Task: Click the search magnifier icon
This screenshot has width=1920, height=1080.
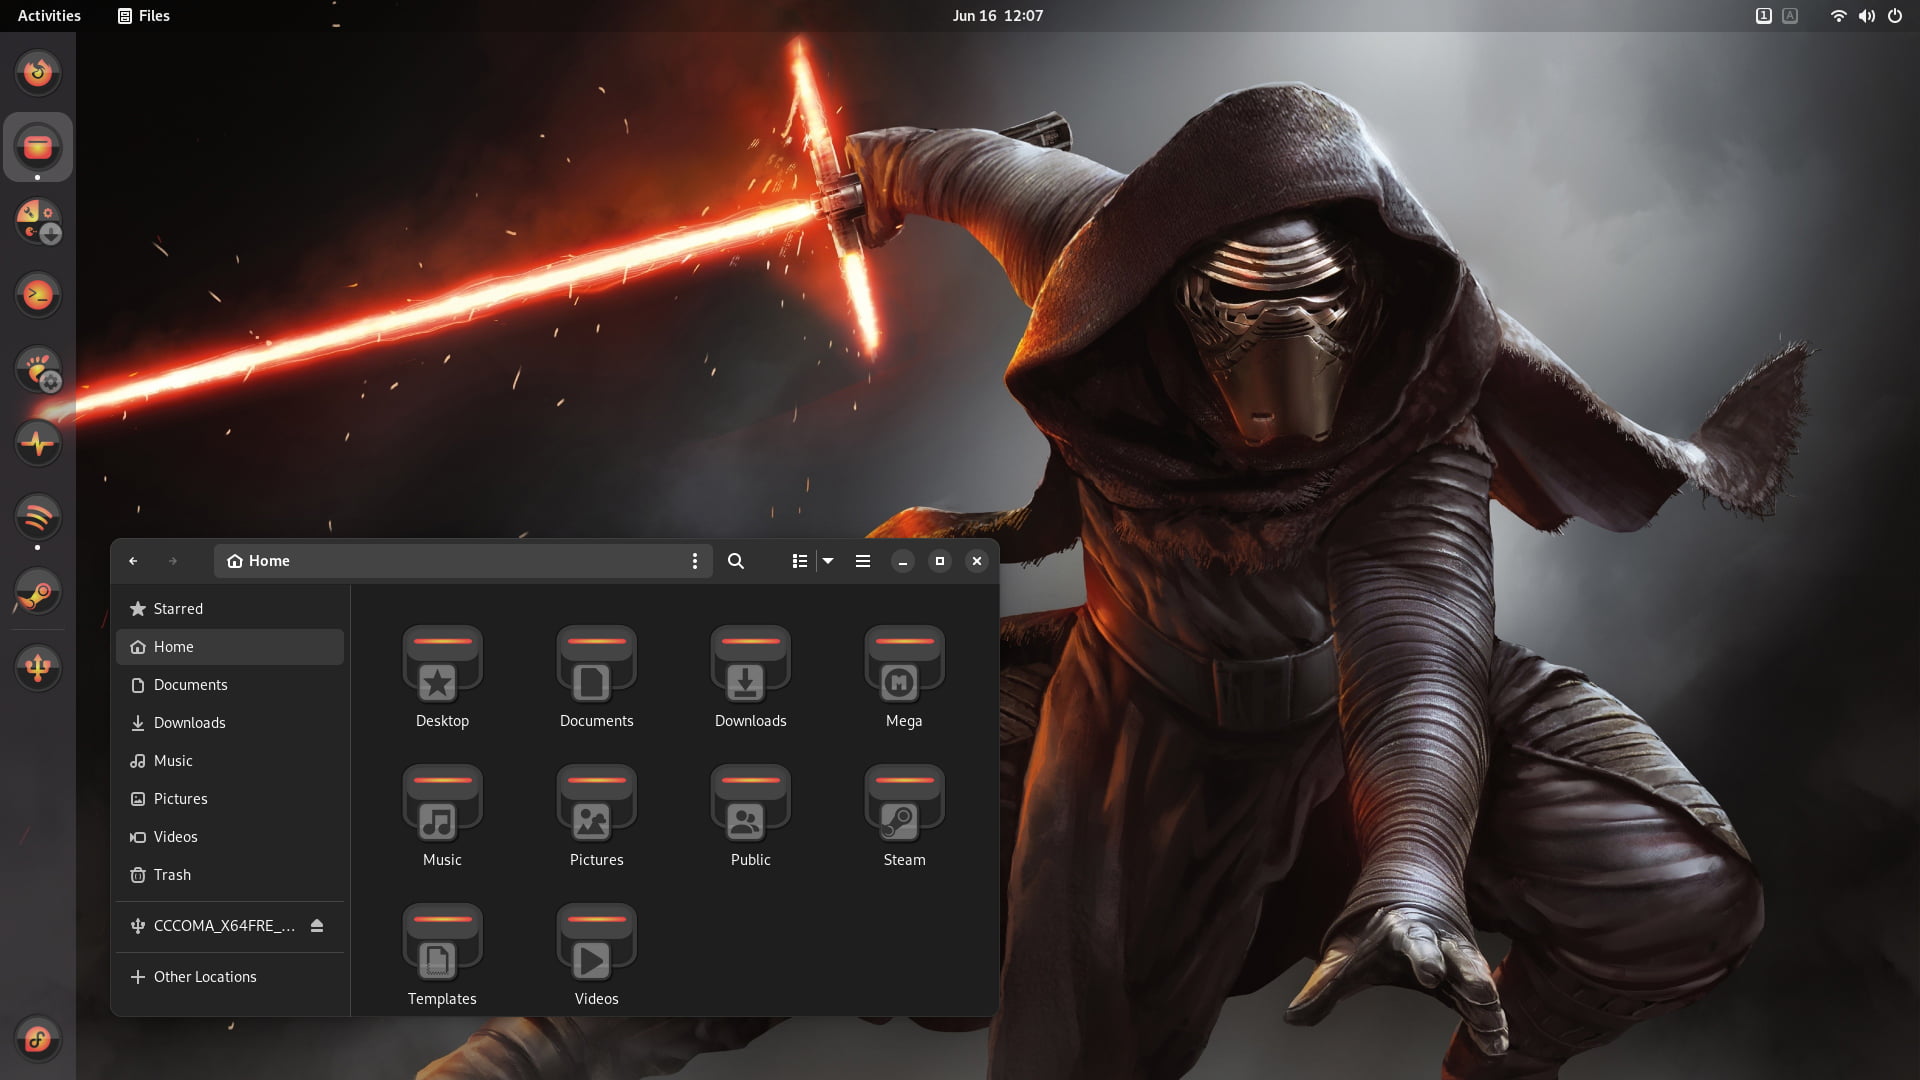Action: pyautogui.click(x=736, y=561)
